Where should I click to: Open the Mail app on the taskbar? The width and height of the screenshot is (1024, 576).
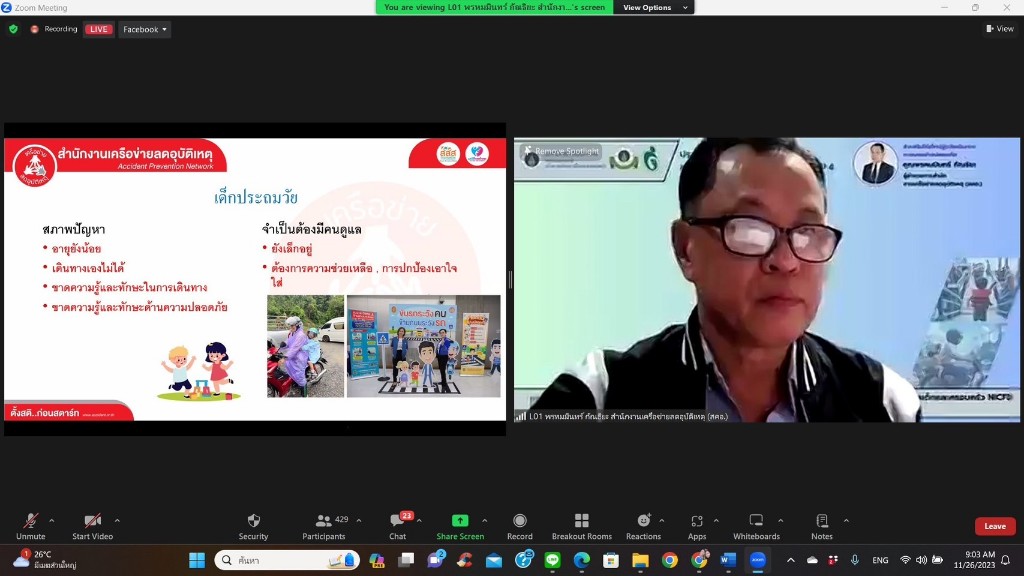(x=494, y=560)
